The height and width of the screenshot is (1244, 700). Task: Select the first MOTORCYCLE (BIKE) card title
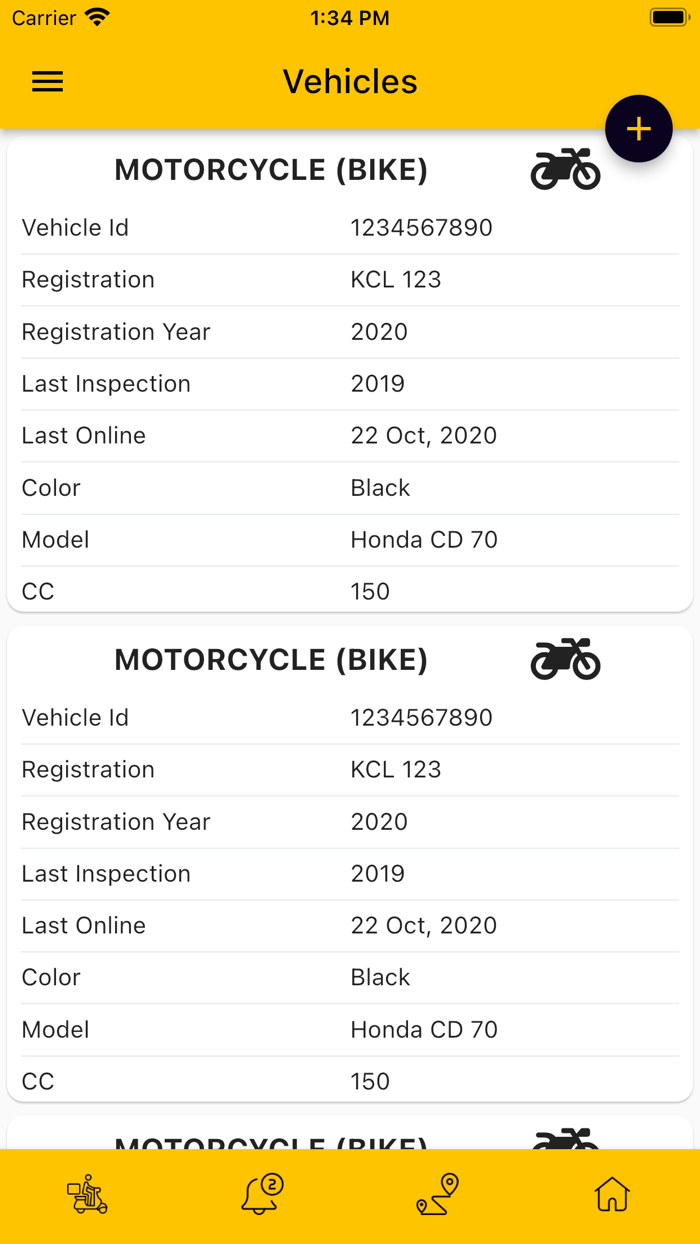coord(271,170)
